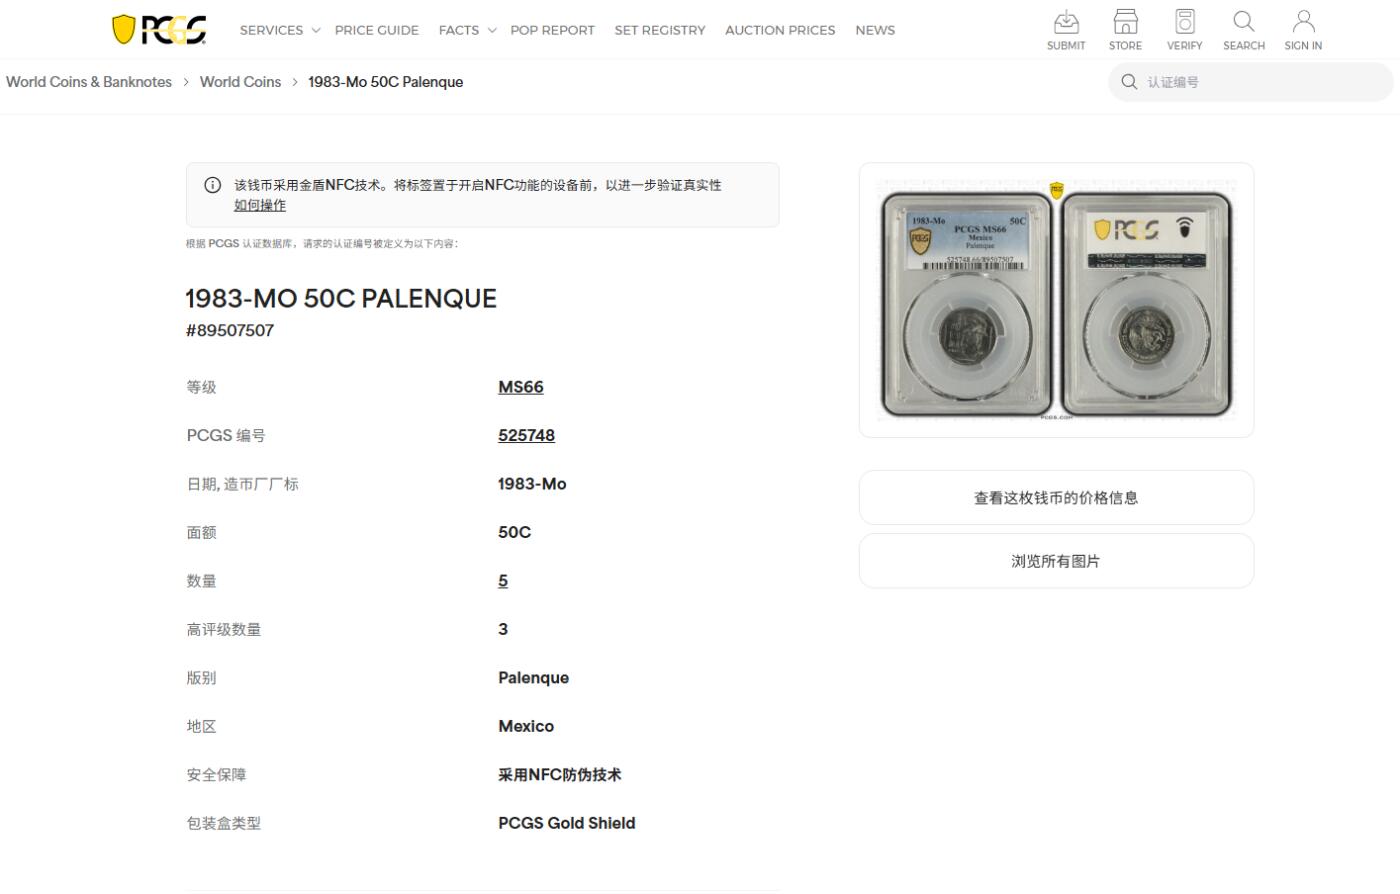Viewport: 1400px width, 894px height.
Task: Select the PCGS 编号 row label
Action: click(226, 435)
